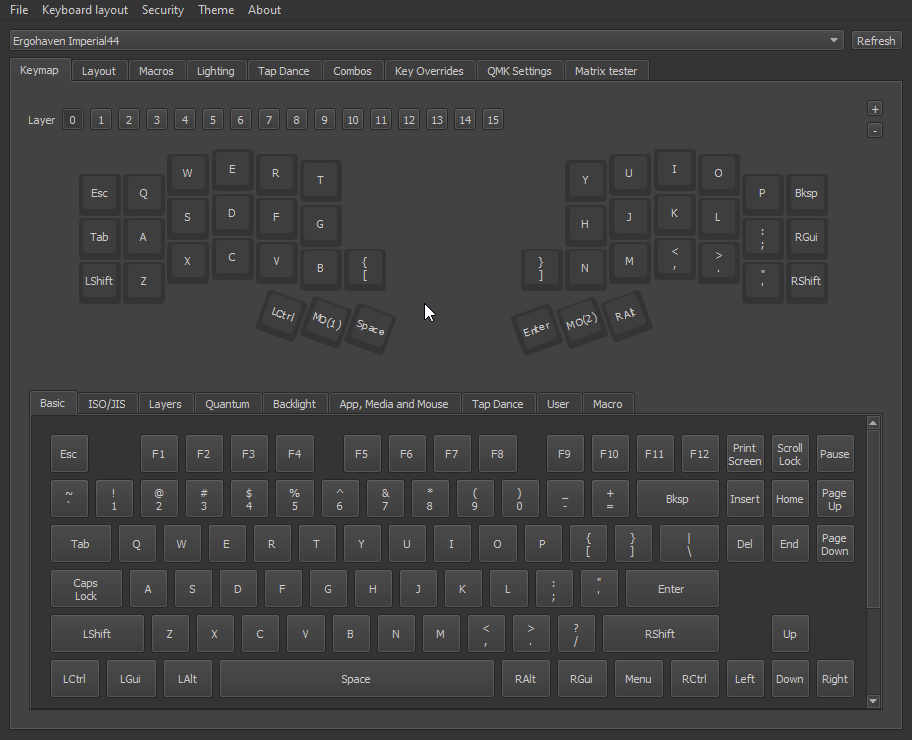Open the About menu
This screenshot has height=740, width=912.
point(264,10)
